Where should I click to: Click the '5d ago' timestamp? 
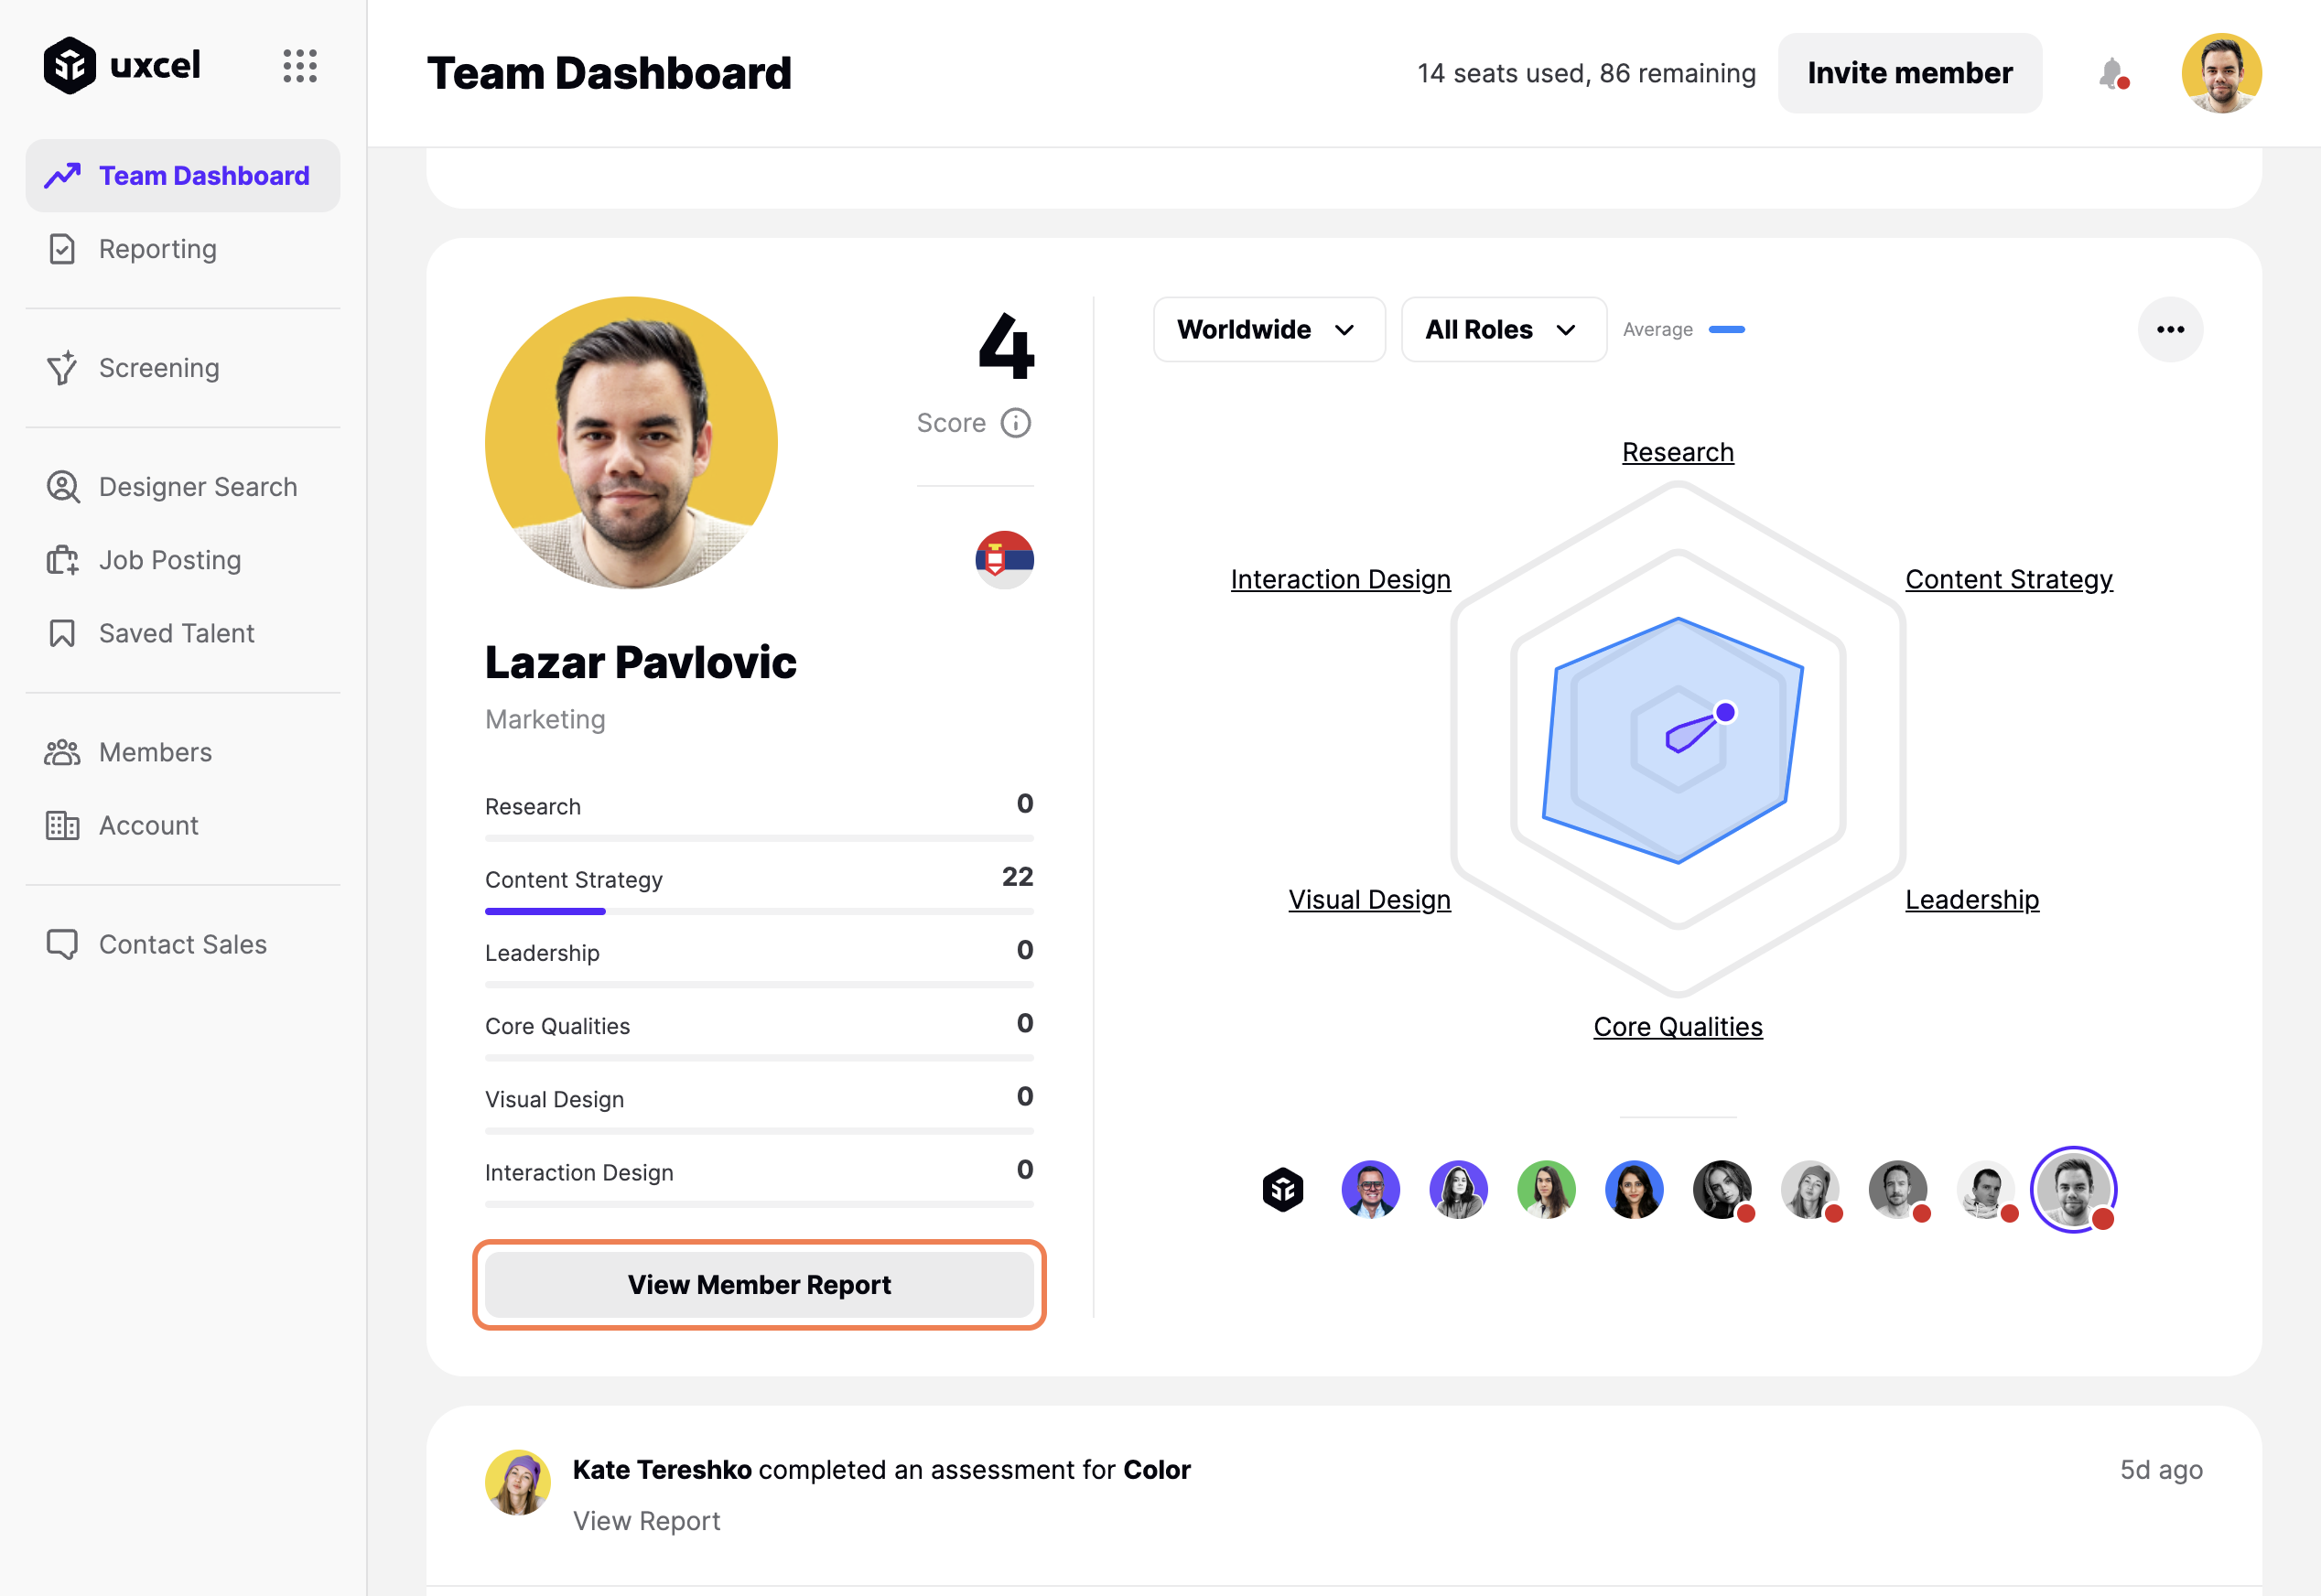(2160, 1469)
